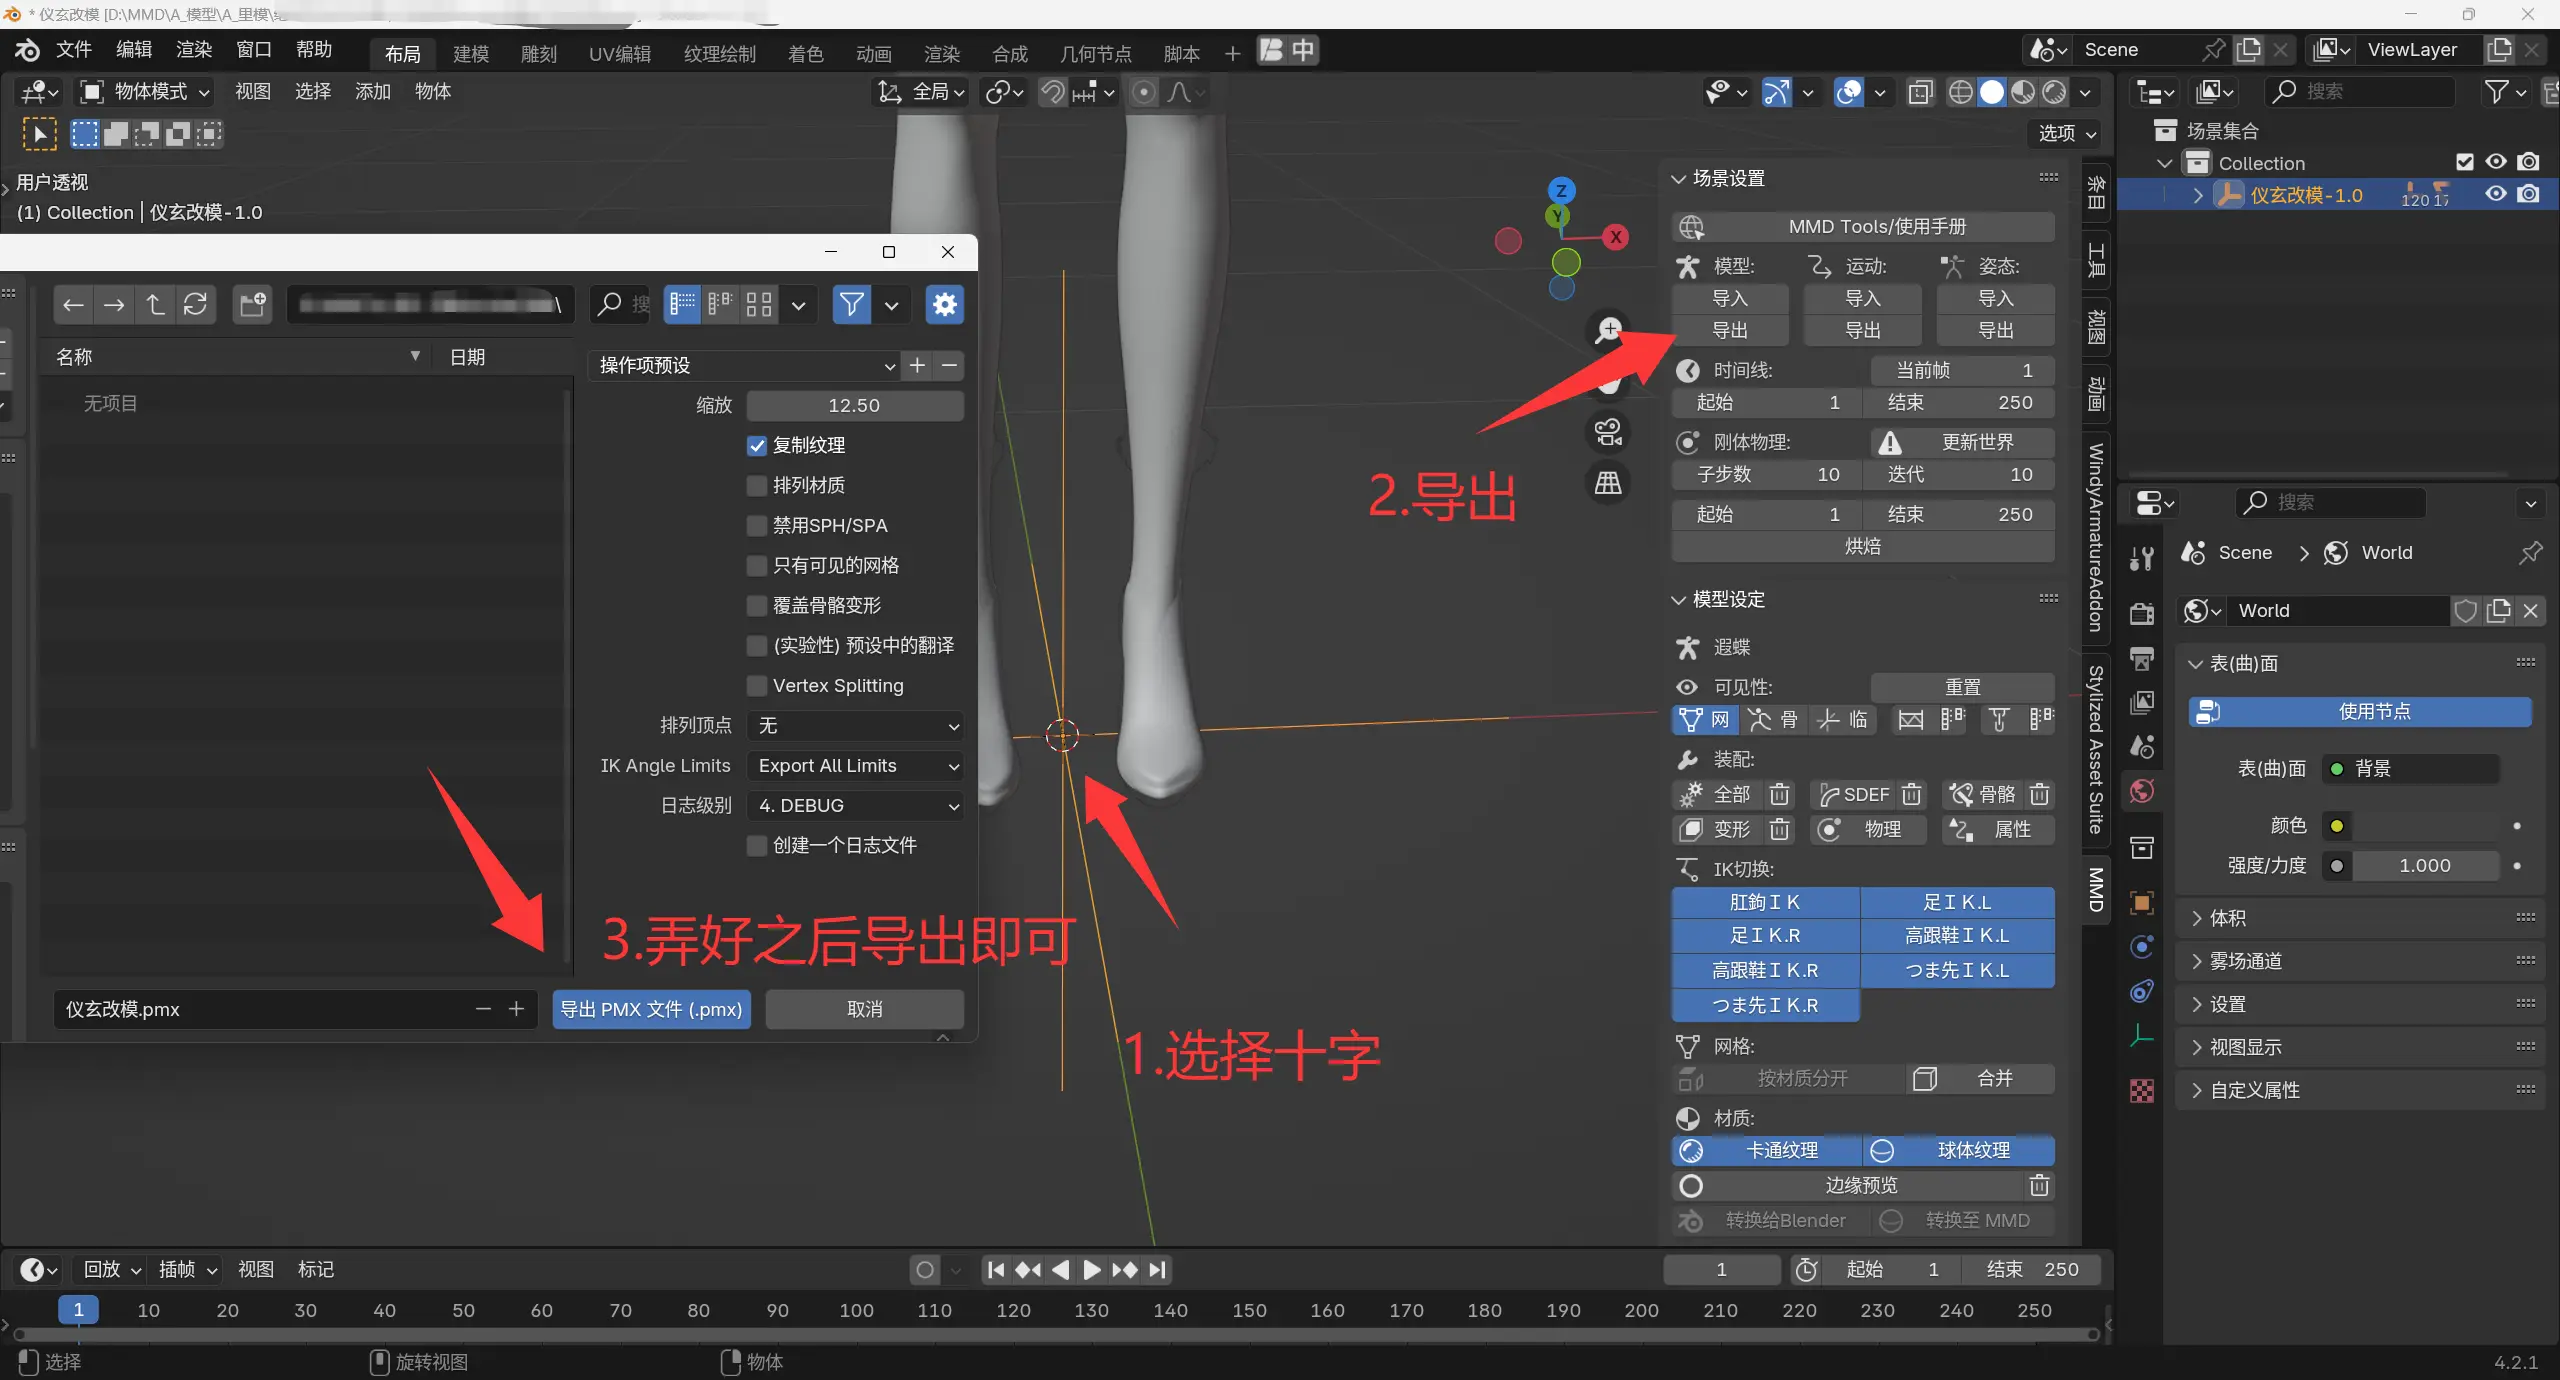
Task: Open the IK Angle Limits dropdown
Action: (855, 765)
